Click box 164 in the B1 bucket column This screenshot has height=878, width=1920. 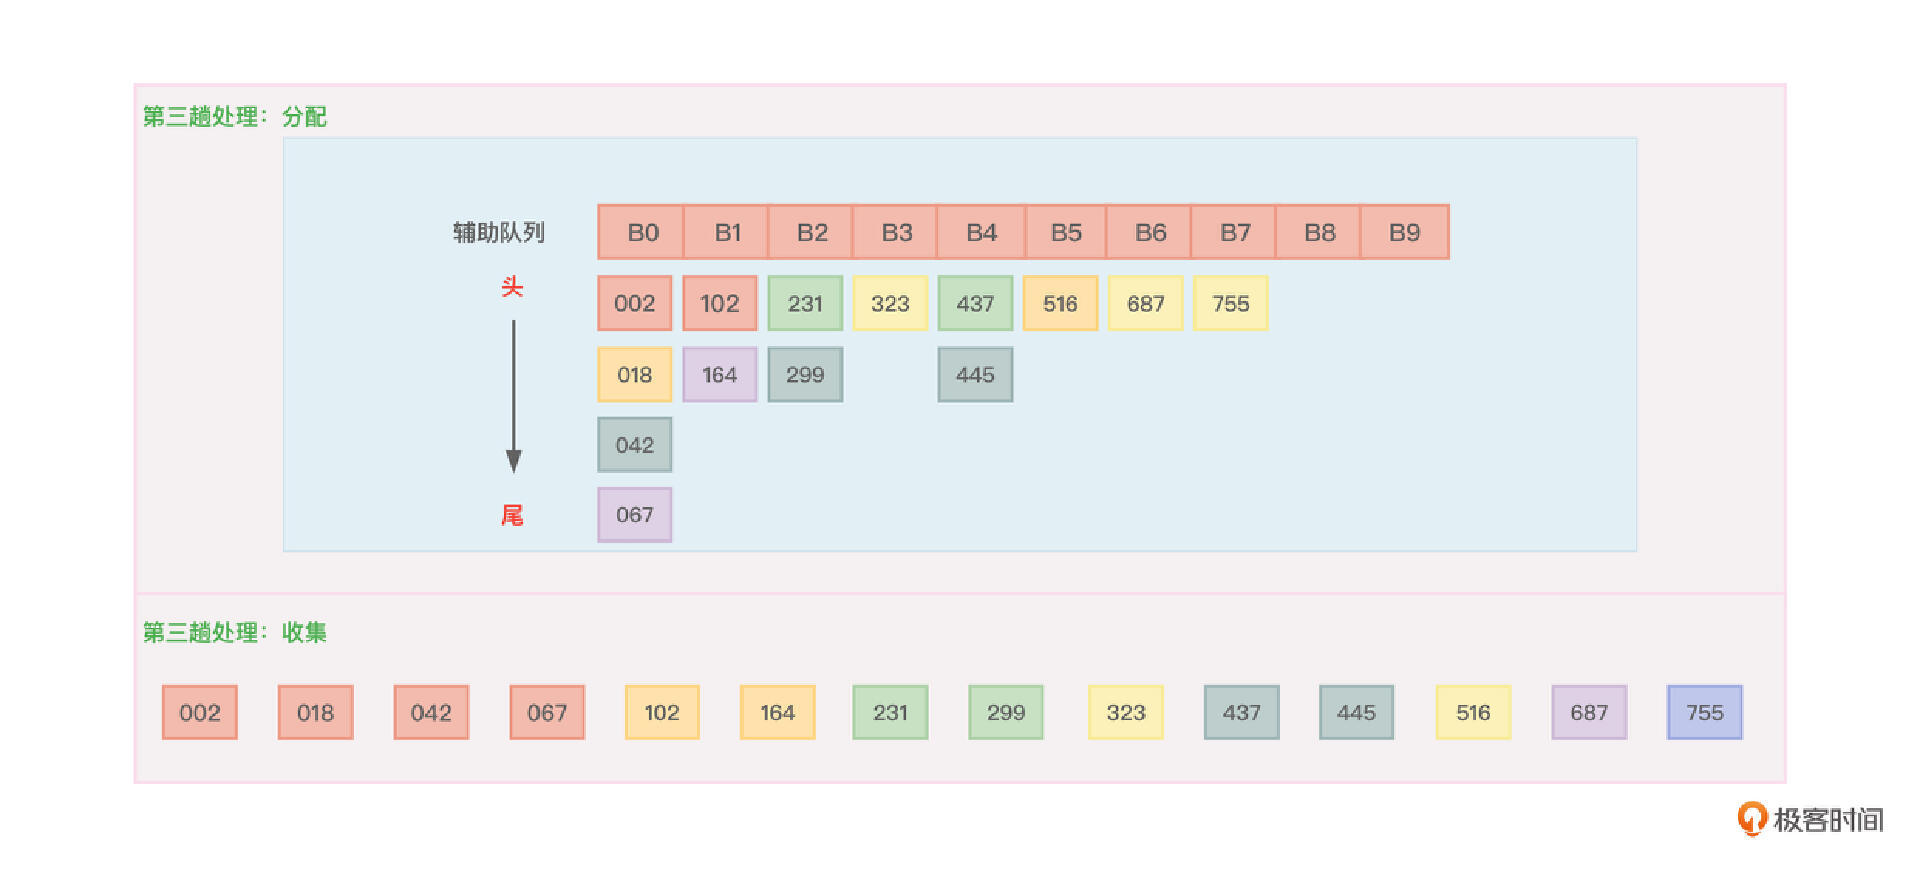pyautogui.click(x=720, y=375)
